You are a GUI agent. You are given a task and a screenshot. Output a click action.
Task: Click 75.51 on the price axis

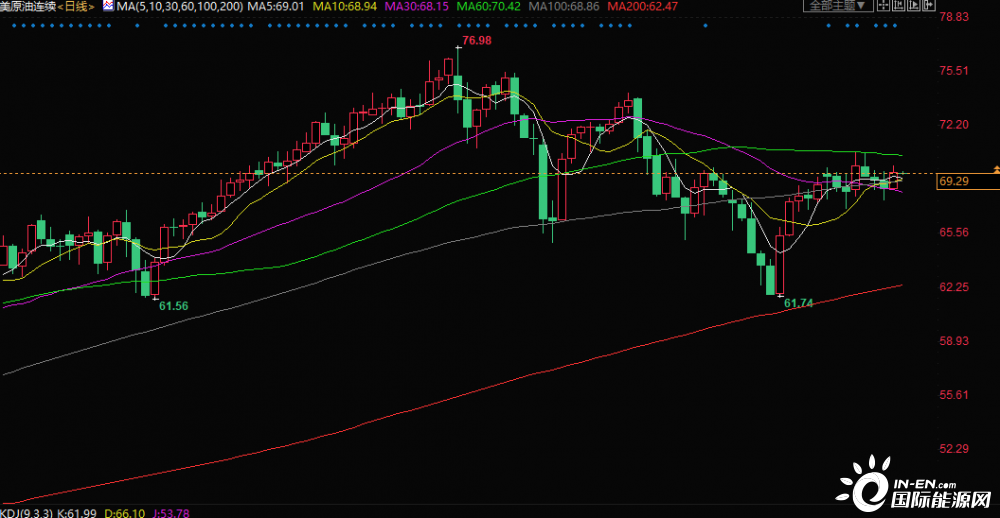click(x=955, y=70)
